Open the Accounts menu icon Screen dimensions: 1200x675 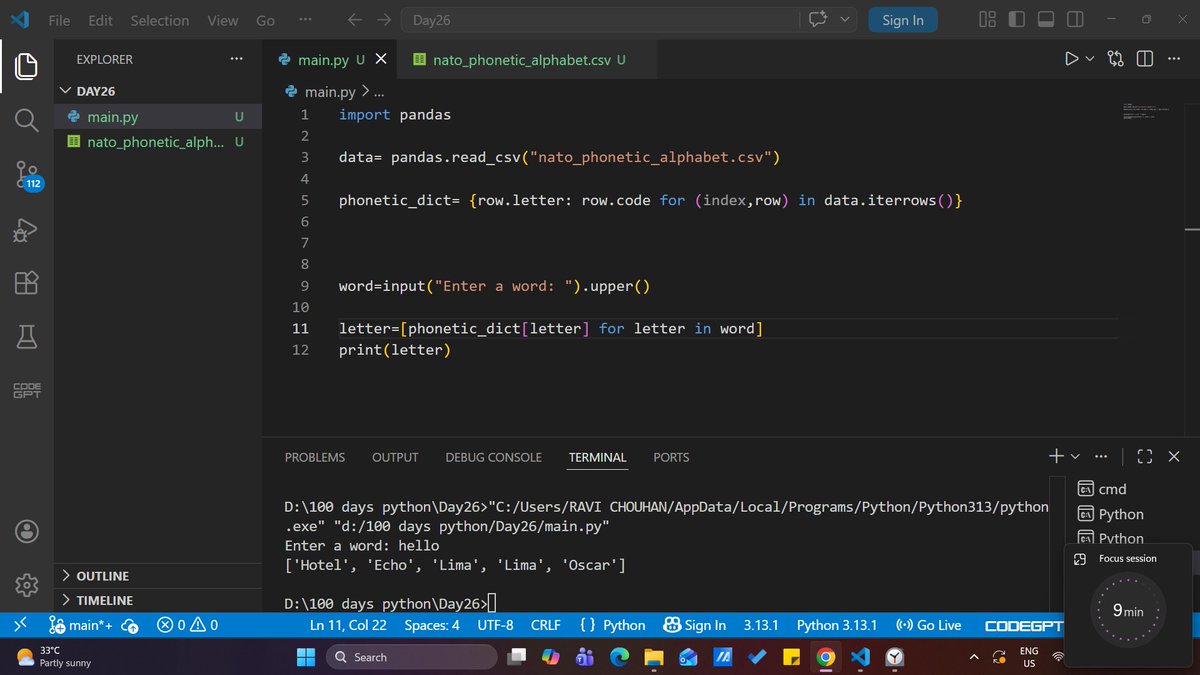[x=26, y=531]
